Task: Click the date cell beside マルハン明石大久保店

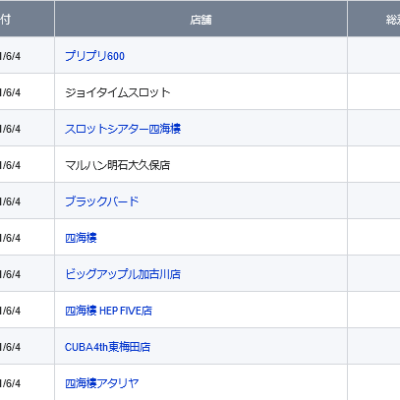Action: click(x=27, y=165)
